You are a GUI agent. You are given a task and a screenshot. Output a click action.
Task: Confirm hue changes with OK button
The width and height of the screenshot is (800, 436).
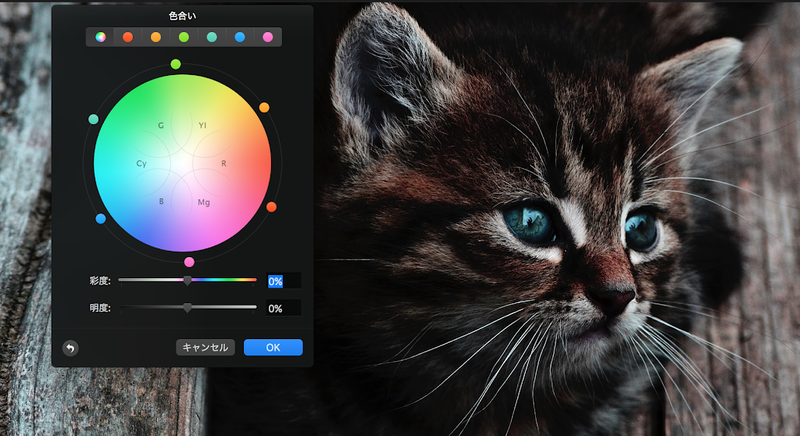(x=272, y=347)
